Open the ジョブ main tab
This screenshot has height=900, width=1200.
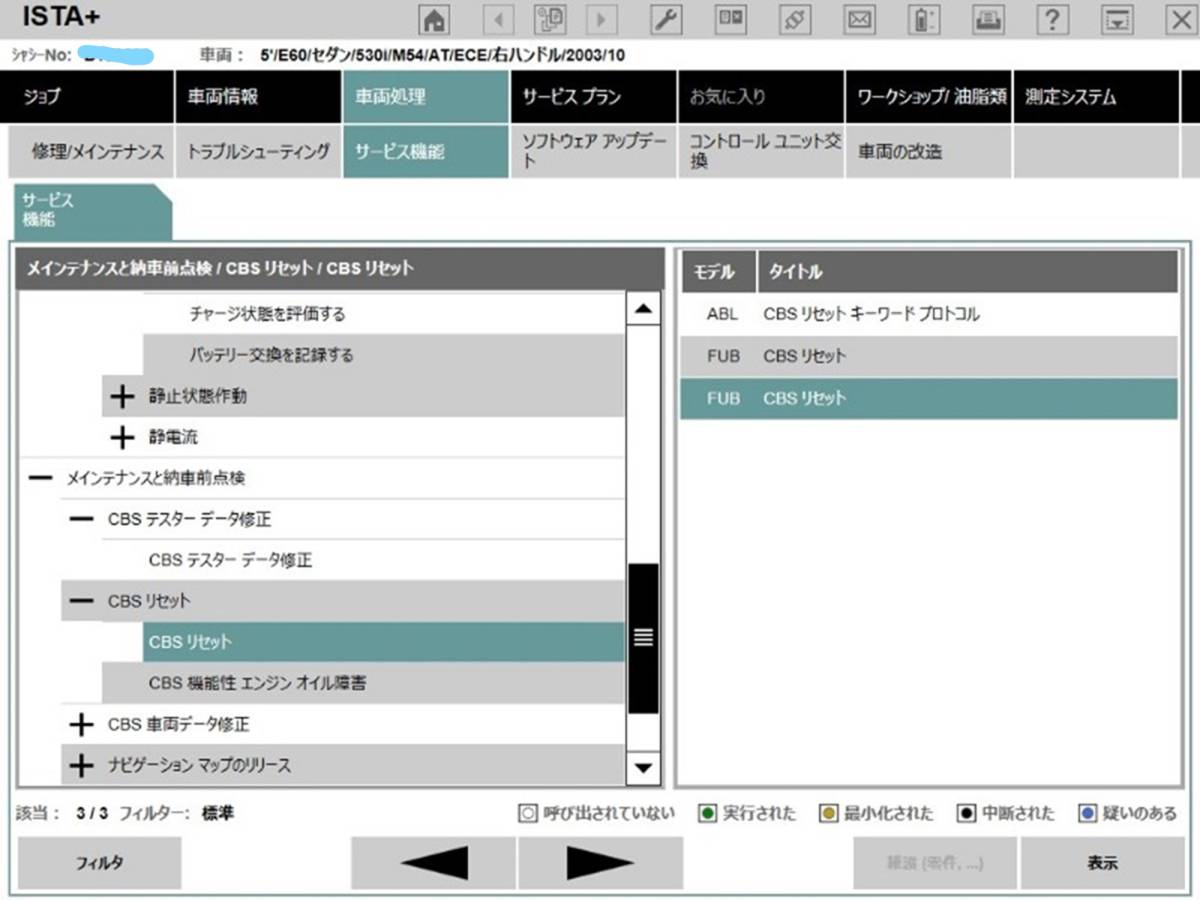(87, 97)
